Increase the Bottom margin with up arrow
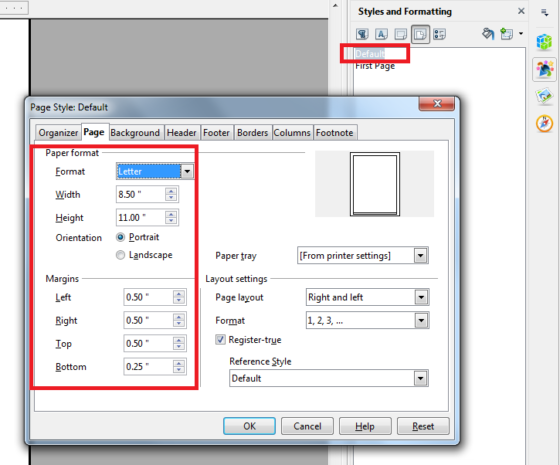Screen dimensions: 560x465 pyautogui.click(x=179, y=363)
